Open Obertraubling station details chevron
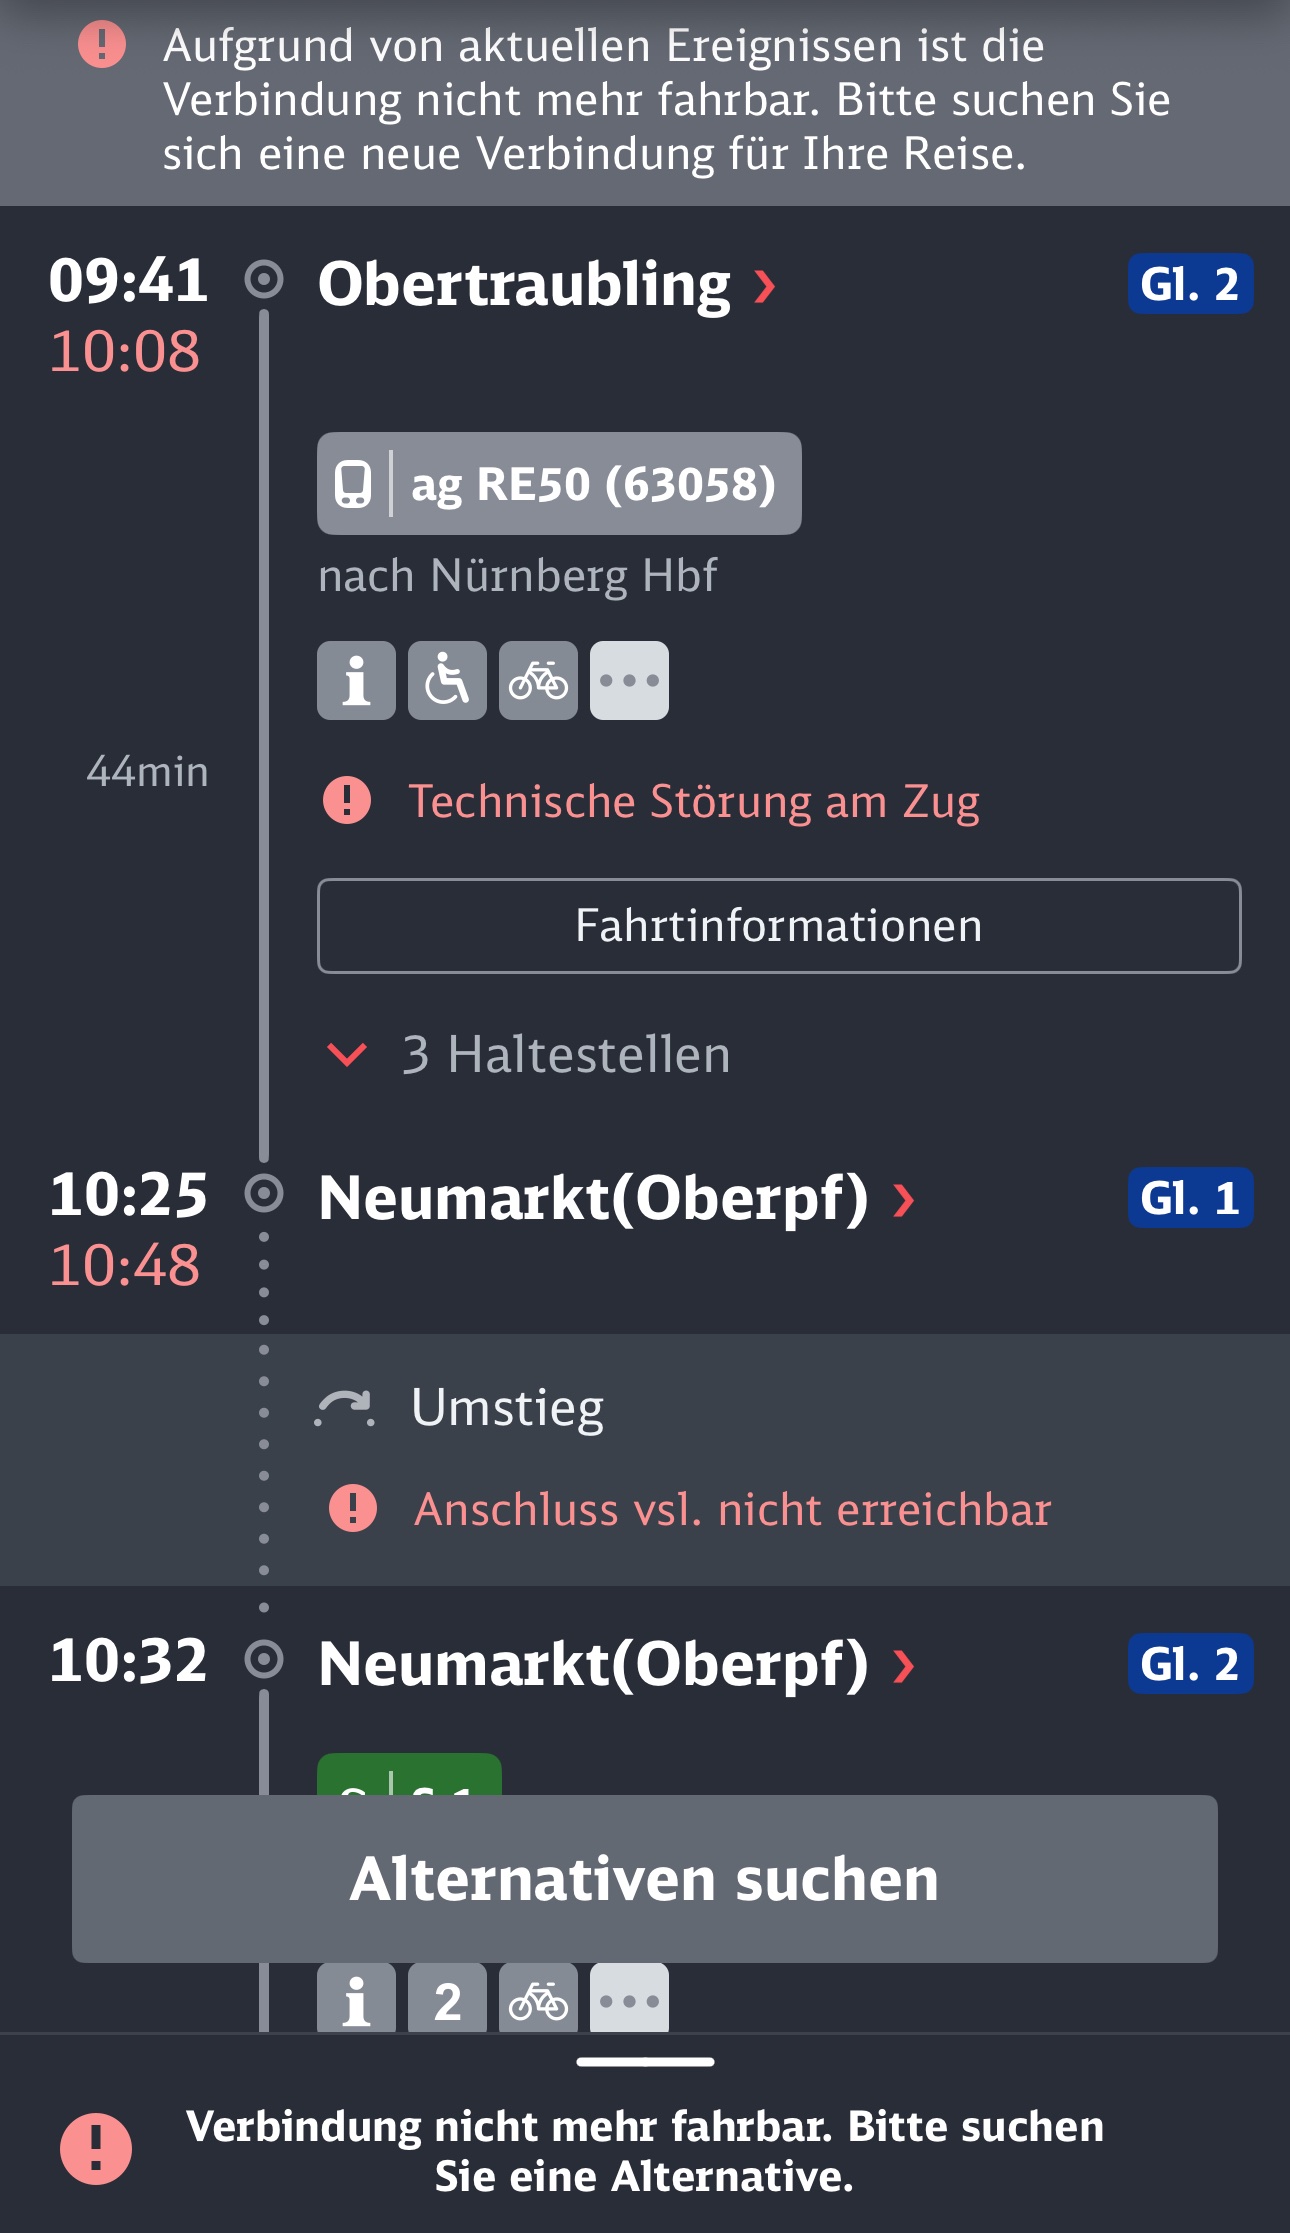Image resolution: width=1290 pixels, height=2233 pixels. (765, 286)
